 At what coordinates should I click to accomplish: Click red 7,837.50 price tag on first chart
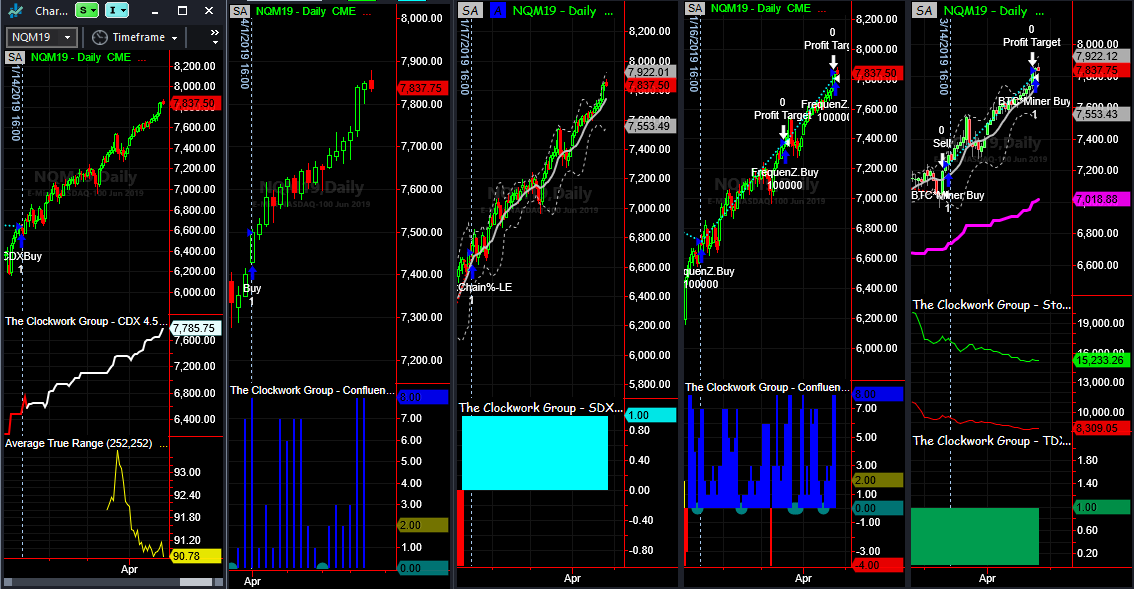pyautogui.click(x=196, y=103)
